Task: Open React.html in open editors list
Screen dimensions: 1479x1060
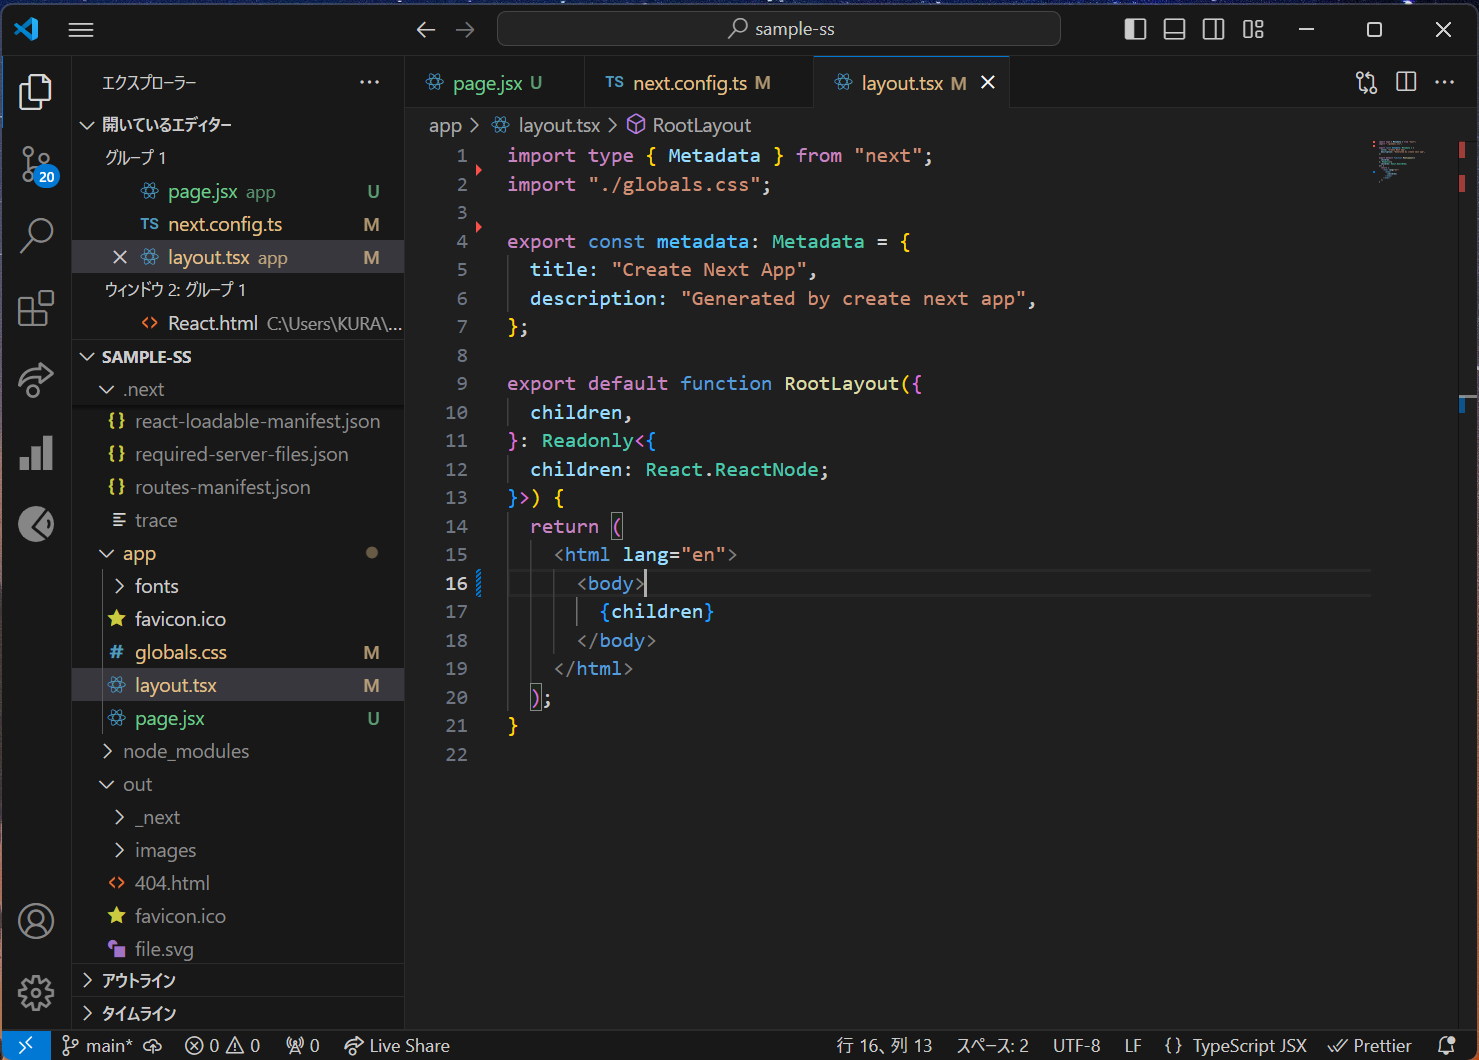Action: (238, 323)
